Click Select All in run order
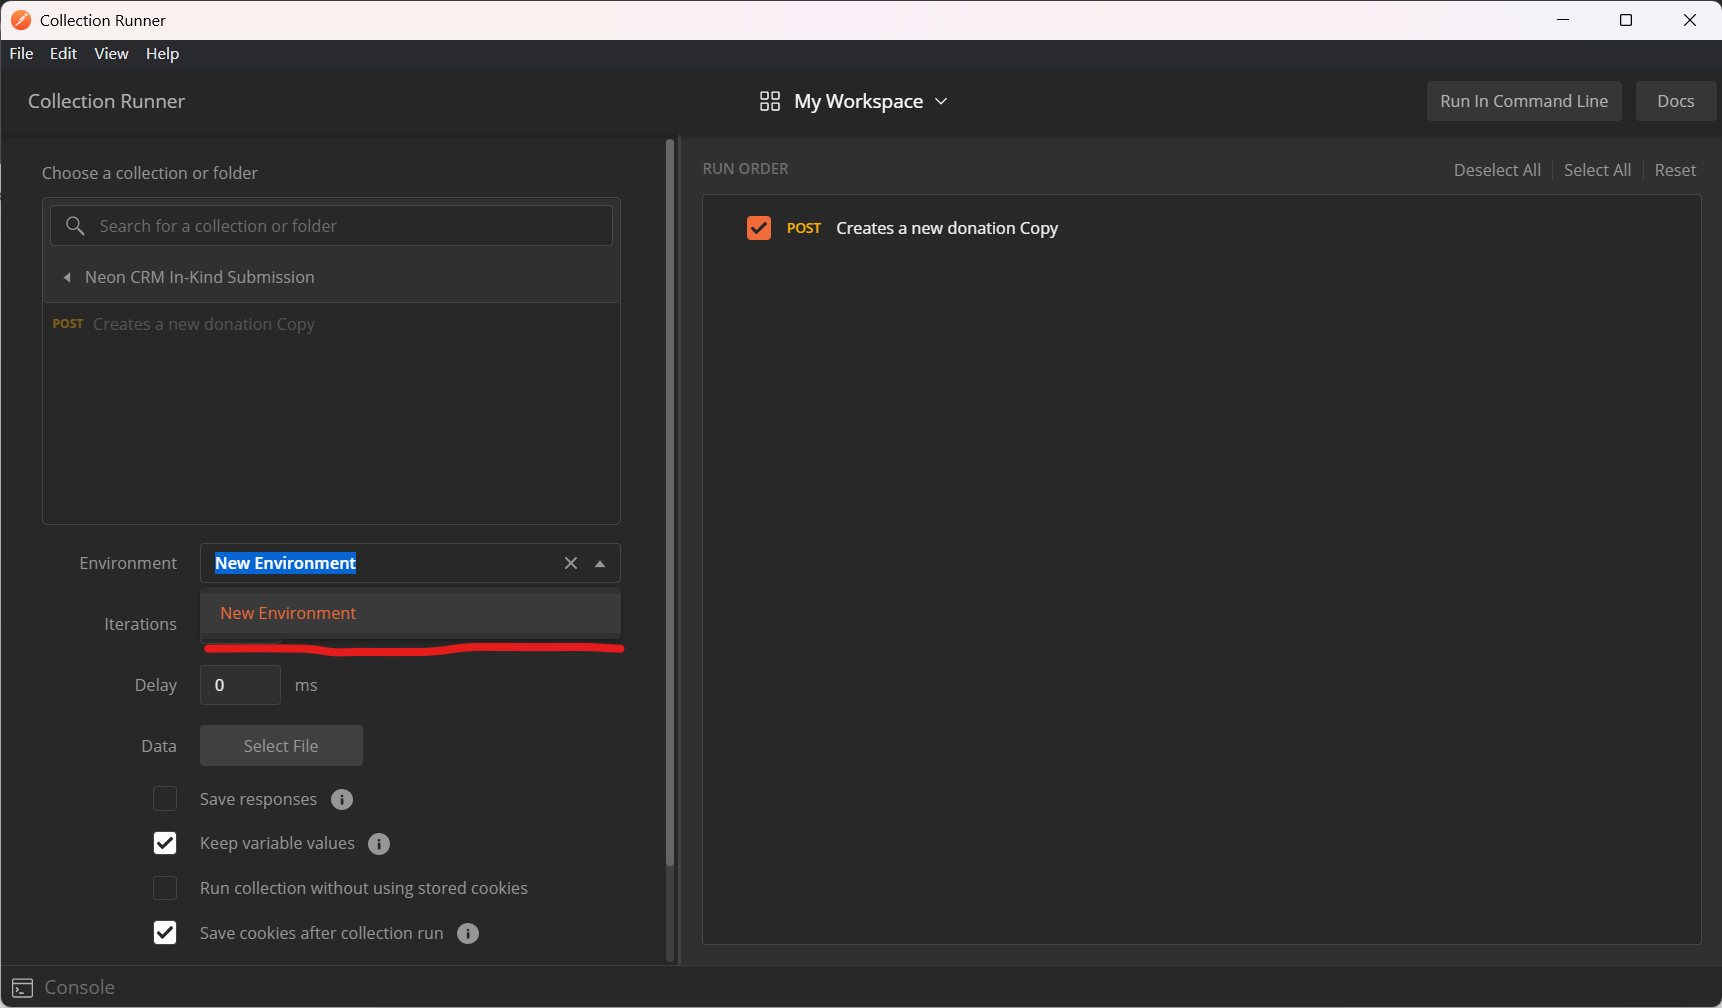 point(1597,170)
